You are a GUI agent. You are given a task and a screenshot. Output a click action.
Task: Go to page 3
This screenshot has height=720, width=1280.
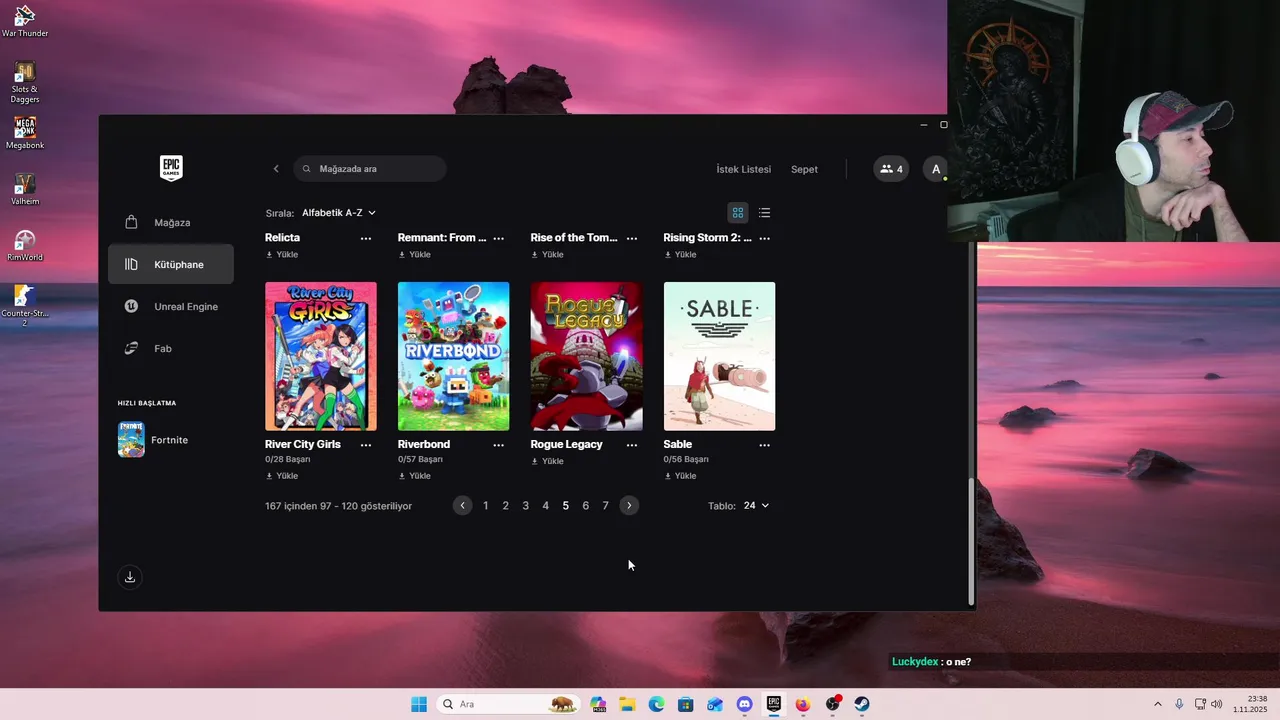(x=526, y=506)
